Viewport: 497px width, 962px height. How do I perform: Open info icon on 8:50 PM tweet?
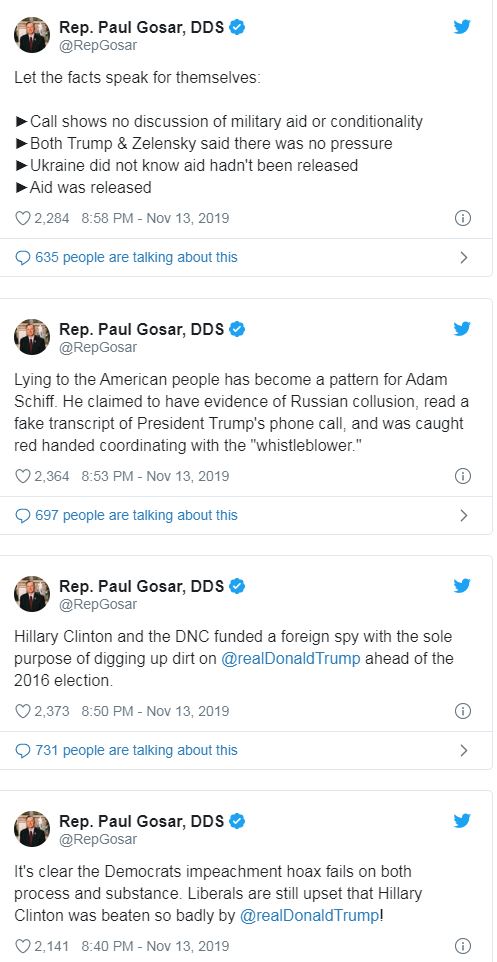[463, 710]
